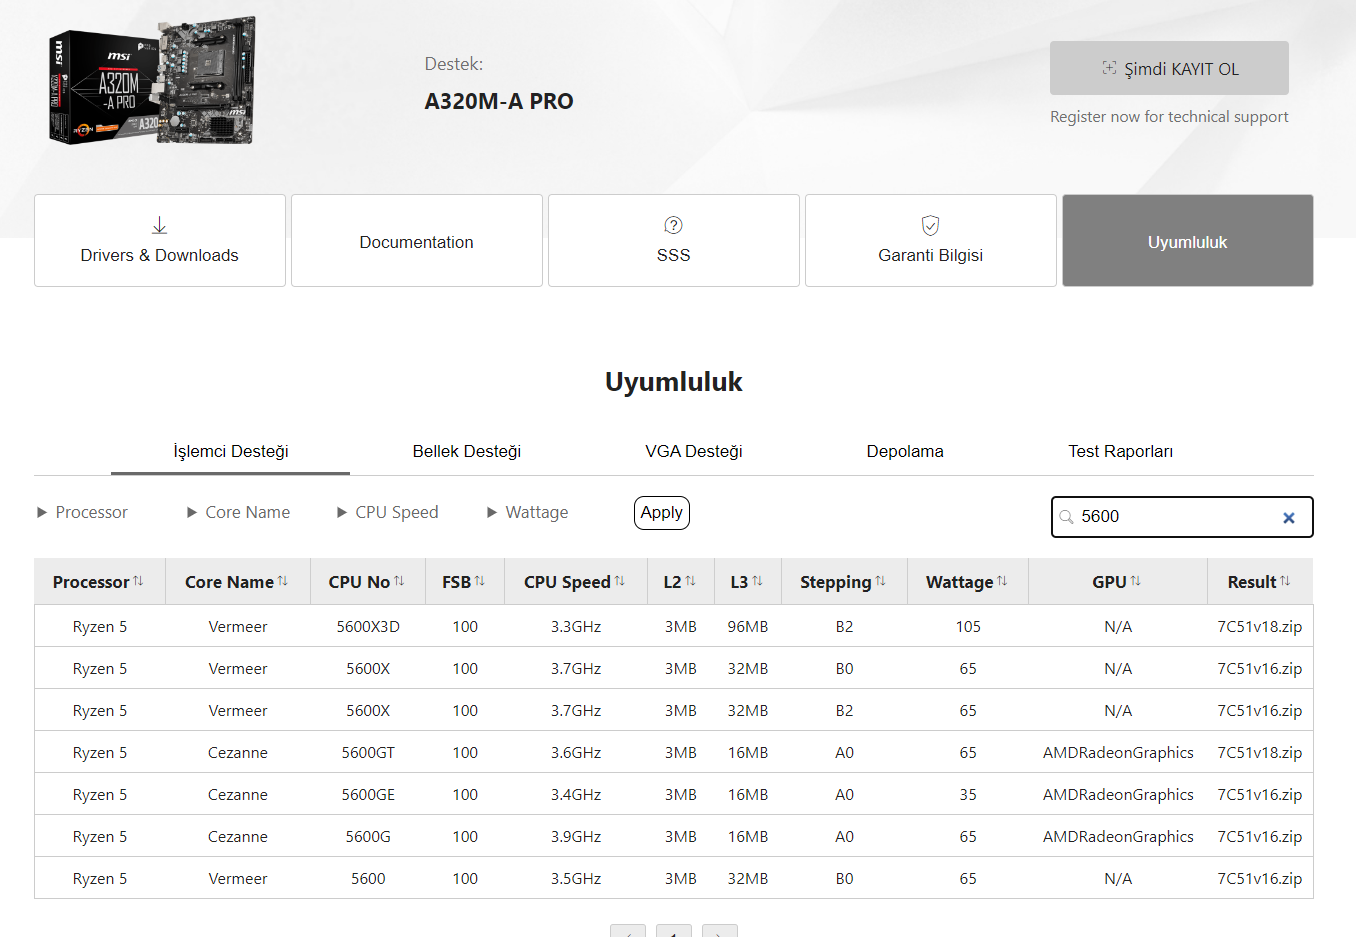
Task: Click AMDRadeonGraphics in the 5600GT row
Action: pyautogui.click(x=1118, y=753)
